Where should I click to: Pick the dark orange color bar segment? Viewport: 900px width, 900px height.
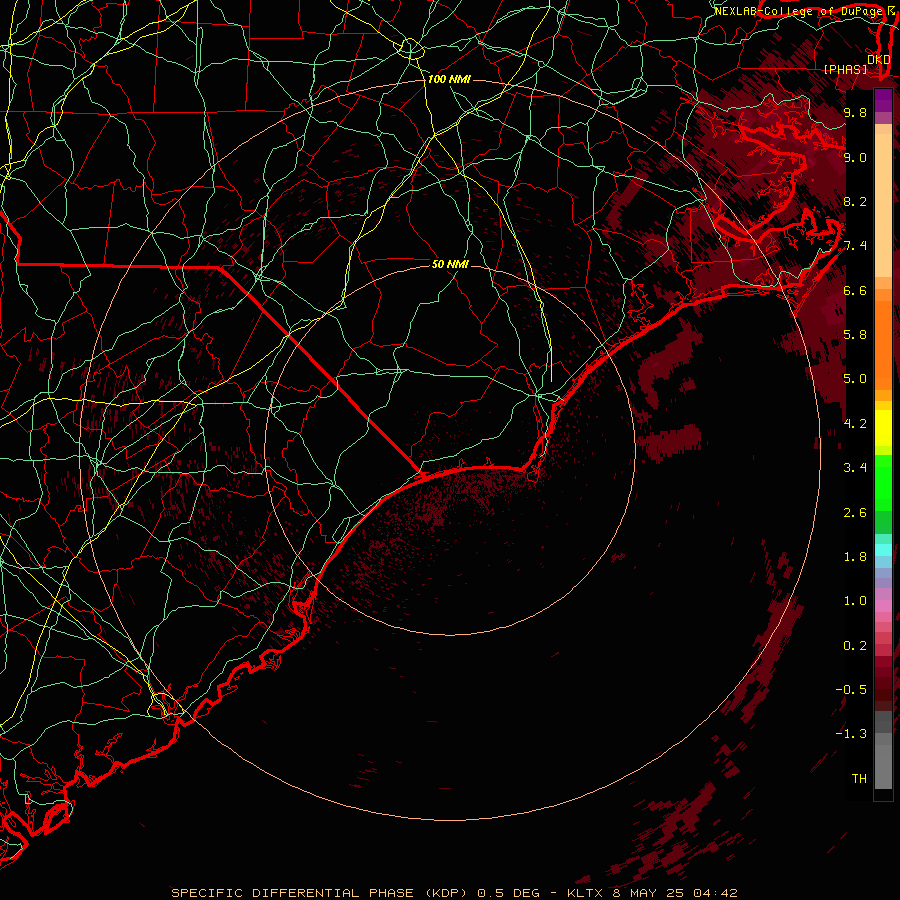883,344
